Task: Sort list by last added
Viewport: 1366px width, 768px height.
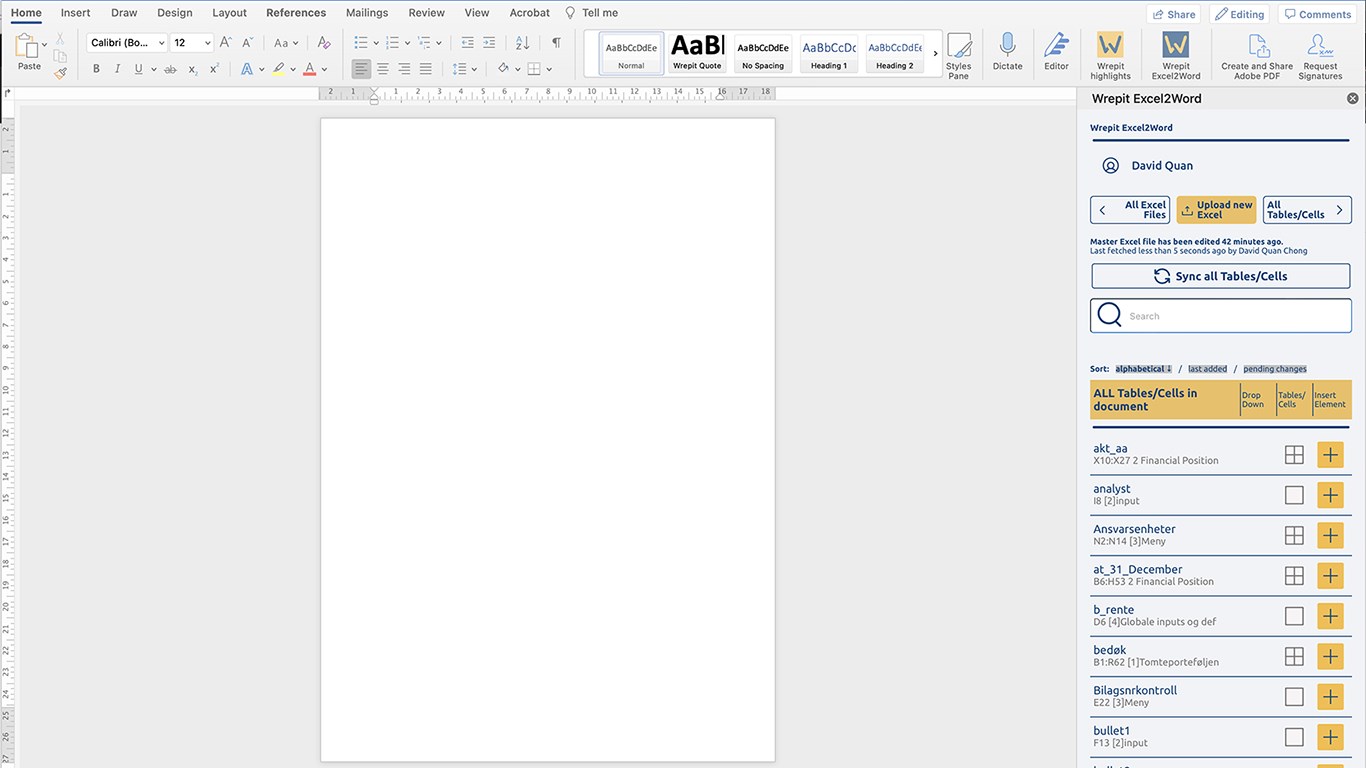Action: coord(1207,369)
